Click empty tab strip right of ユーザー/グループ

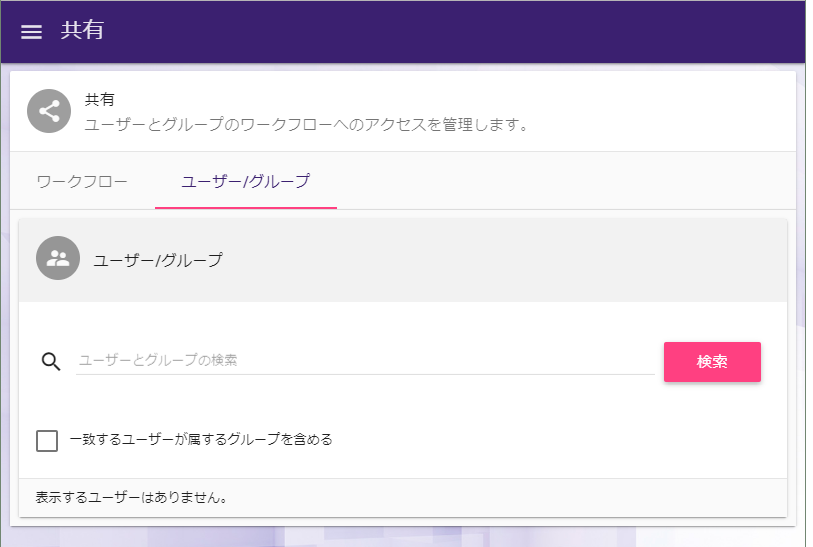pos(560,181)
